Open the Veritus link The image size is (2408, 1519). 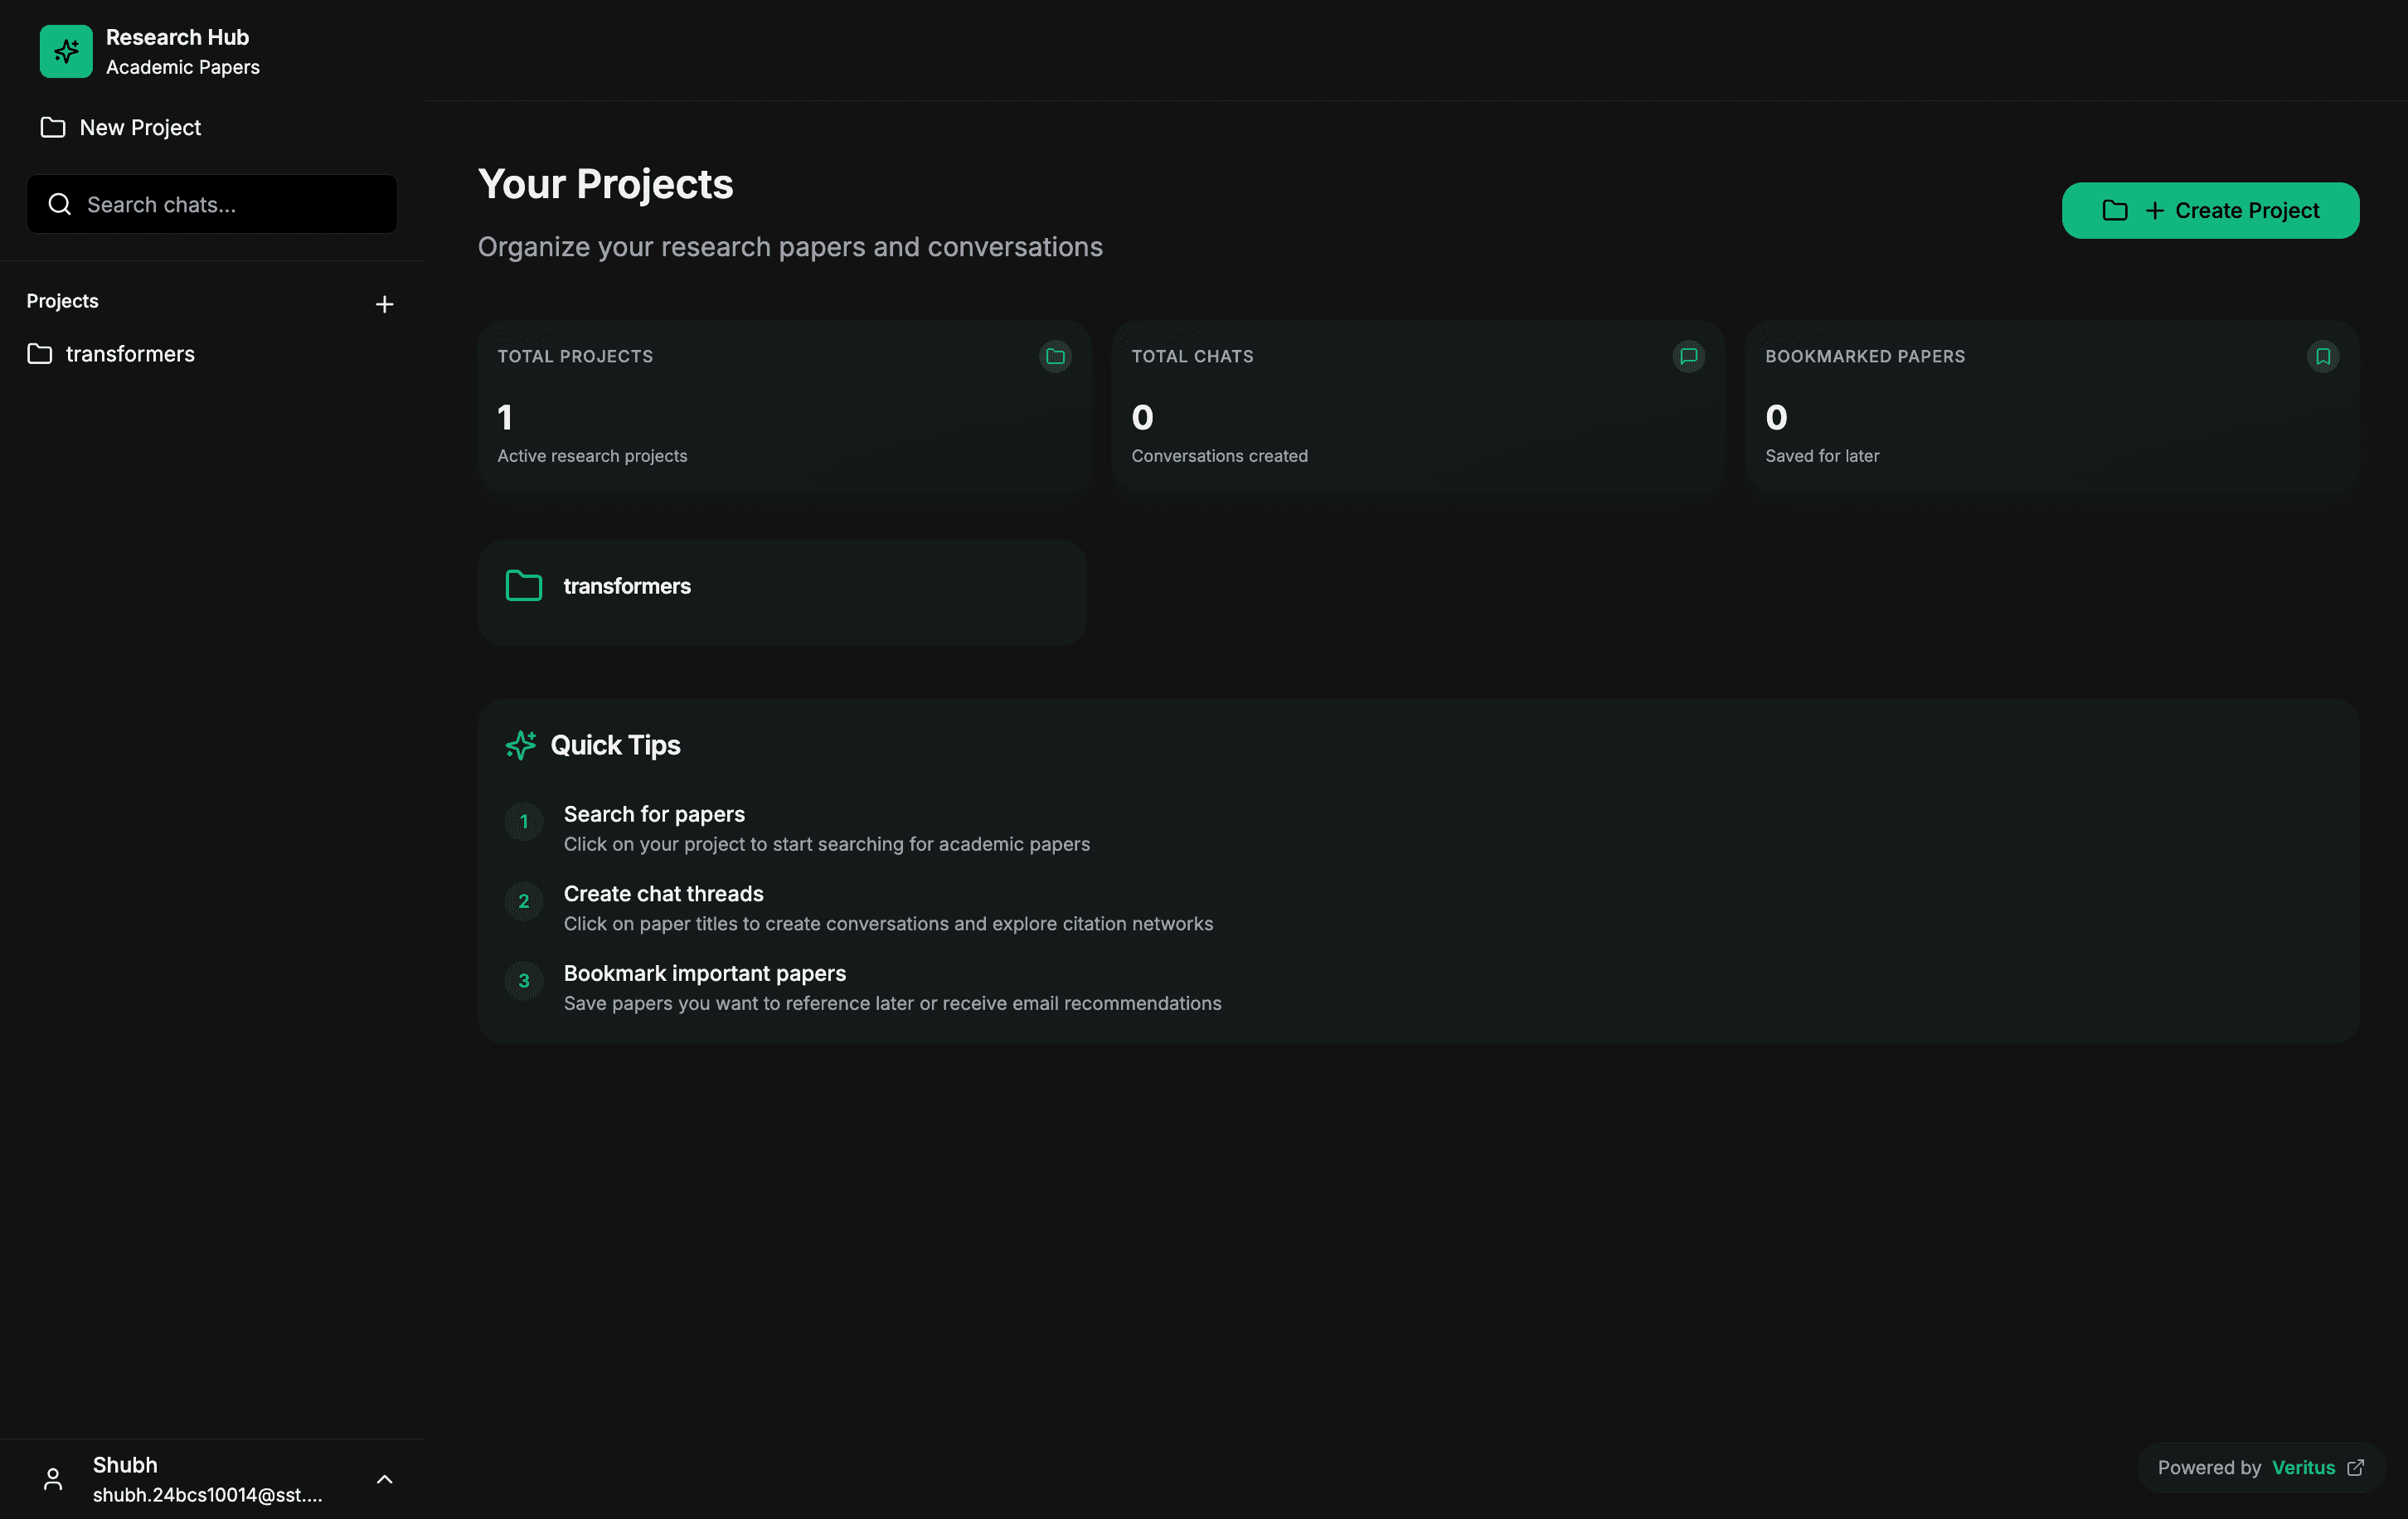coord(2302,1467)
